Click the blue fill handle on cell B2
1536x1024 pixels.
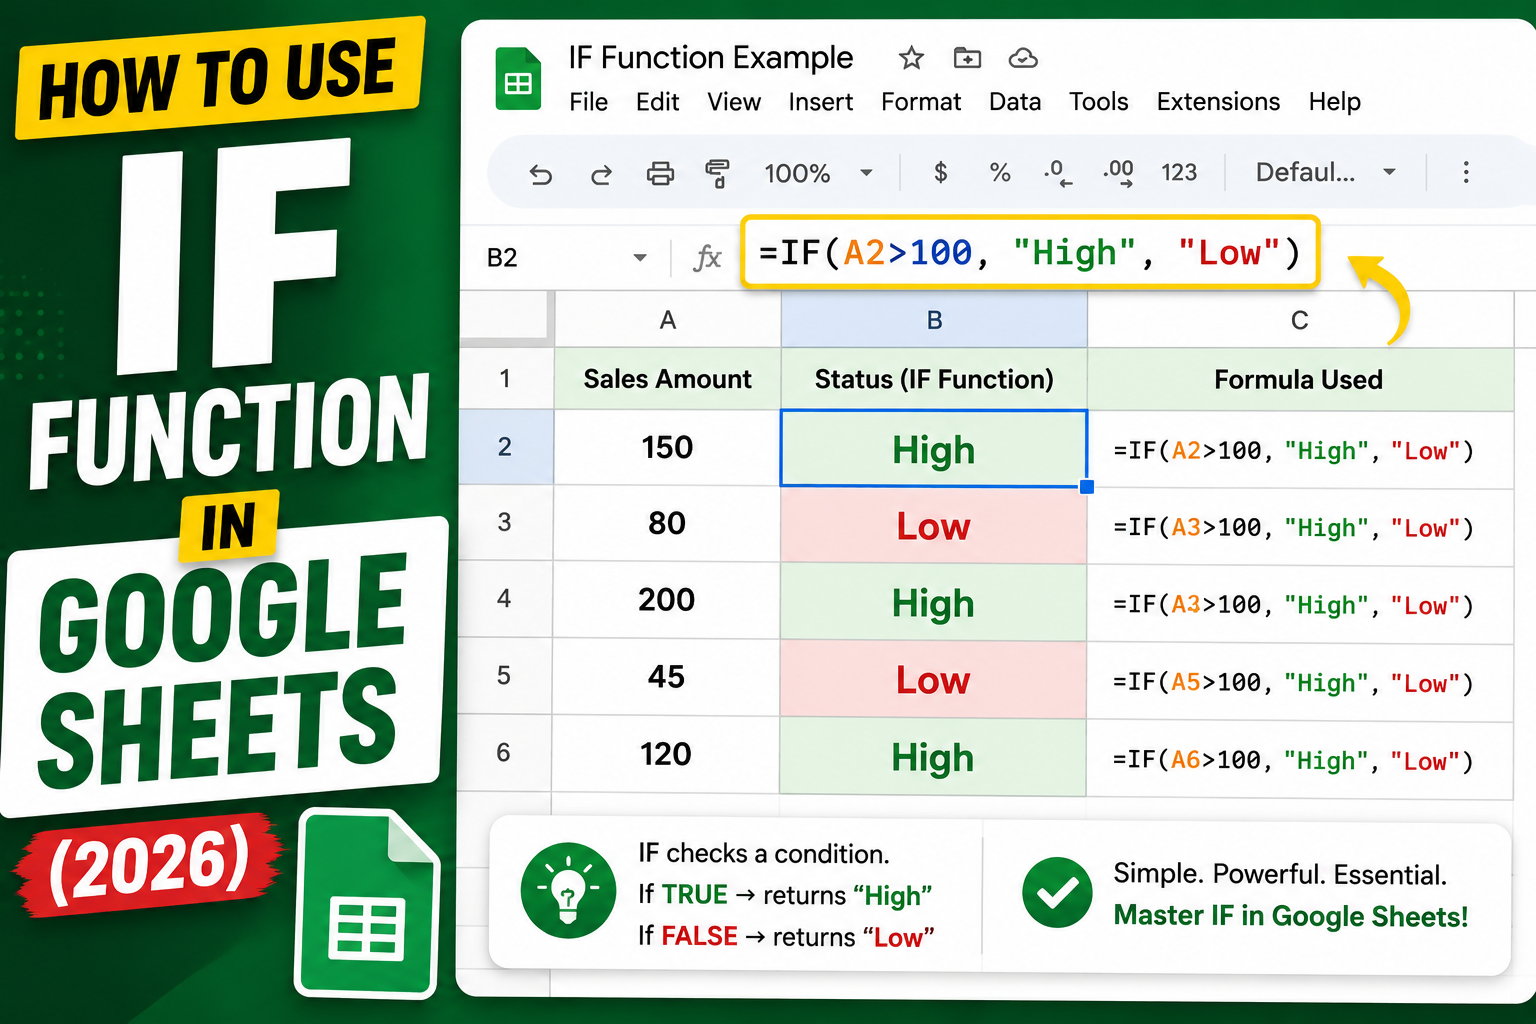(1087, 487)
